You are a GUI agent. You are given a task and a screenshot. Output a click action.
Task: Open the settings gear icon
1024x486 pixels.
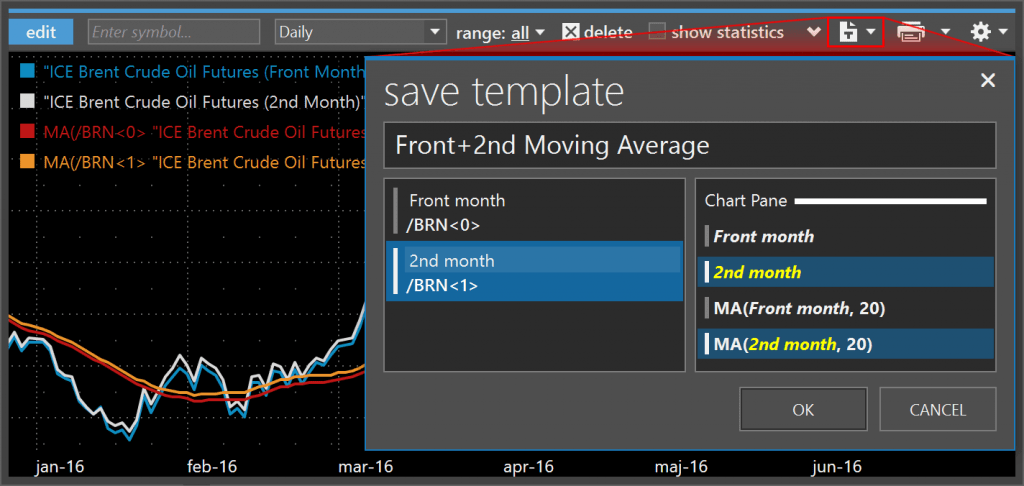(981, 32)
